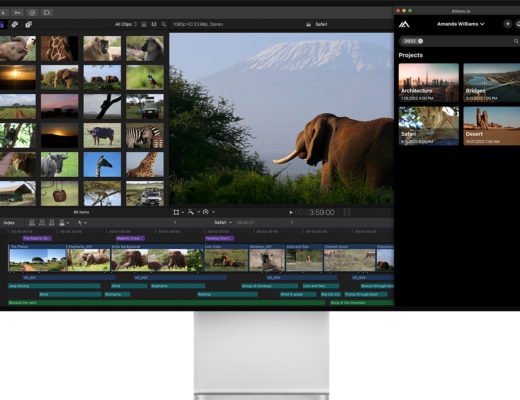This screenshot has height=400, width=520.
Task: Select the tent lodge thumbnail in browser
Action: (x=18, y=193)
